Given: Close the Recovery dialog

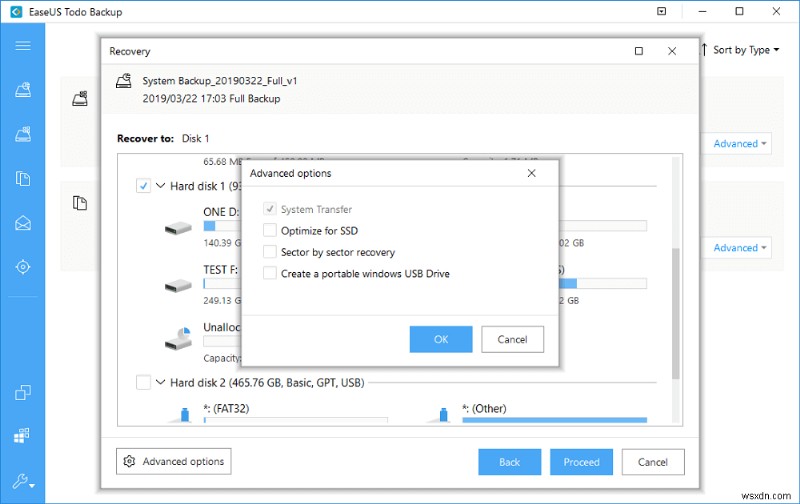Looking at the screenshot, I should click(x=672, y=51).
